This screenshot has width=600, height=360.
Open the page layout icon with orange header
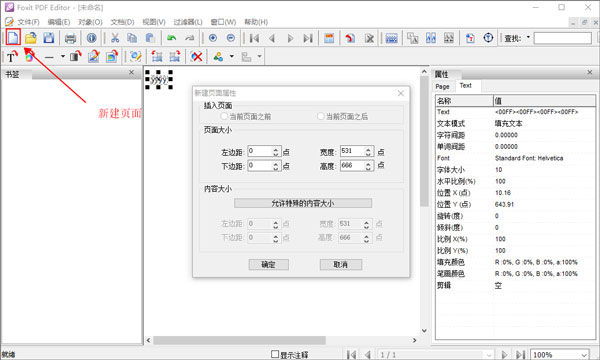tap(329, 38)
